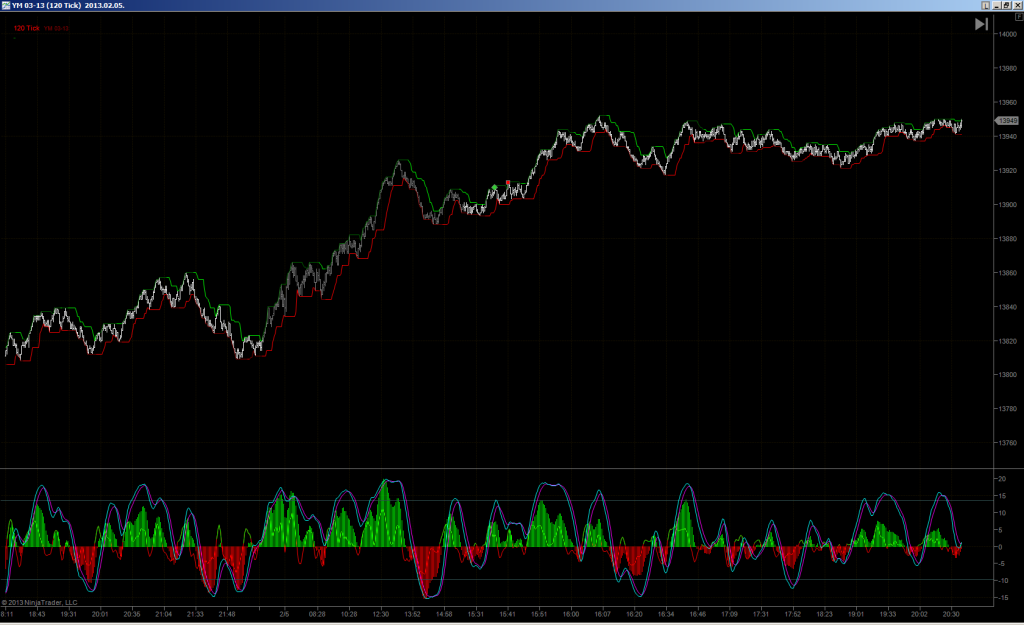Click the 16:00 time axis label
The image size is (1024, 625).
571,614
